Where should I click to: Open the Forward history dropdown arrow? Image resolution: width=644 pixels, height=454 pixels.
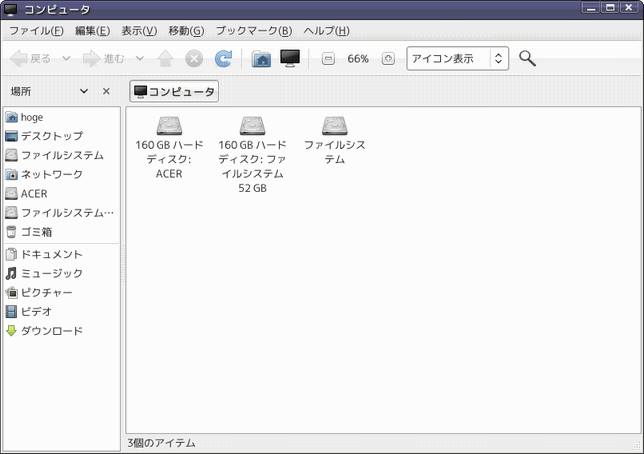[x=140, y=59]
